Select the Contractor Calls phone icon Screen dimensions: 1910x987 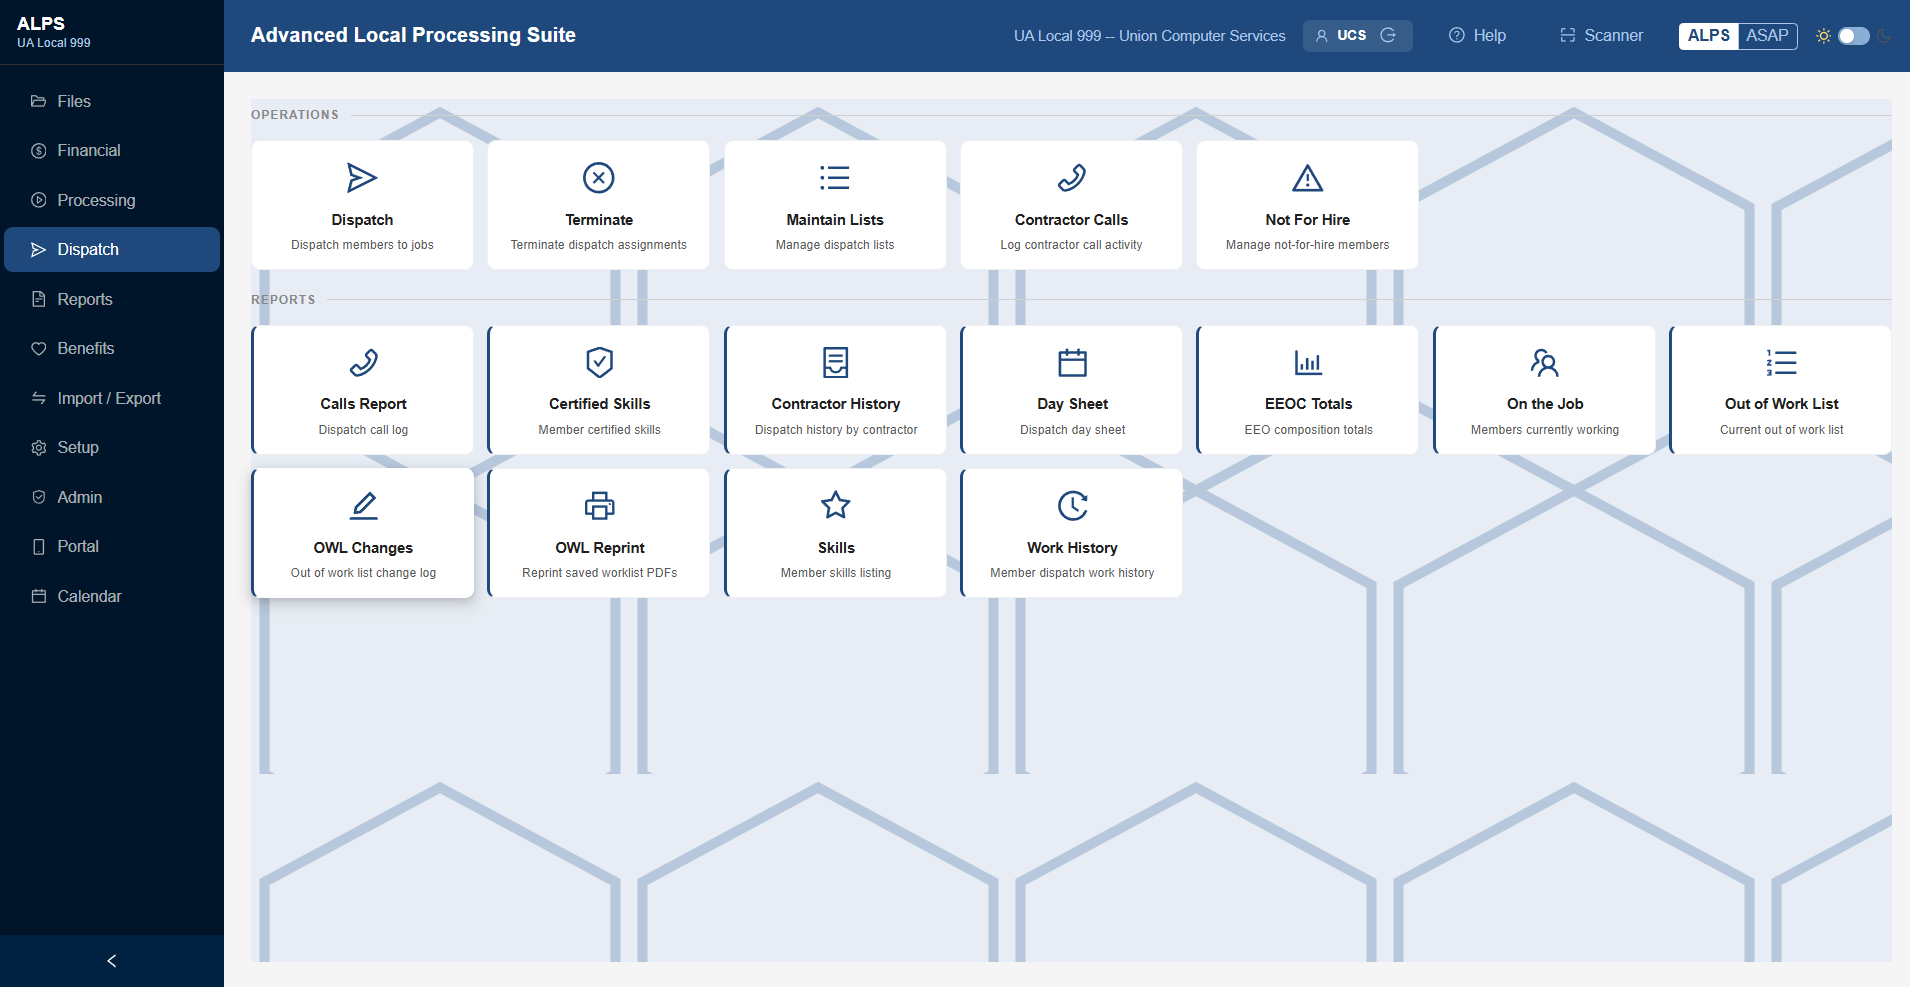(x=1071, y=178)
